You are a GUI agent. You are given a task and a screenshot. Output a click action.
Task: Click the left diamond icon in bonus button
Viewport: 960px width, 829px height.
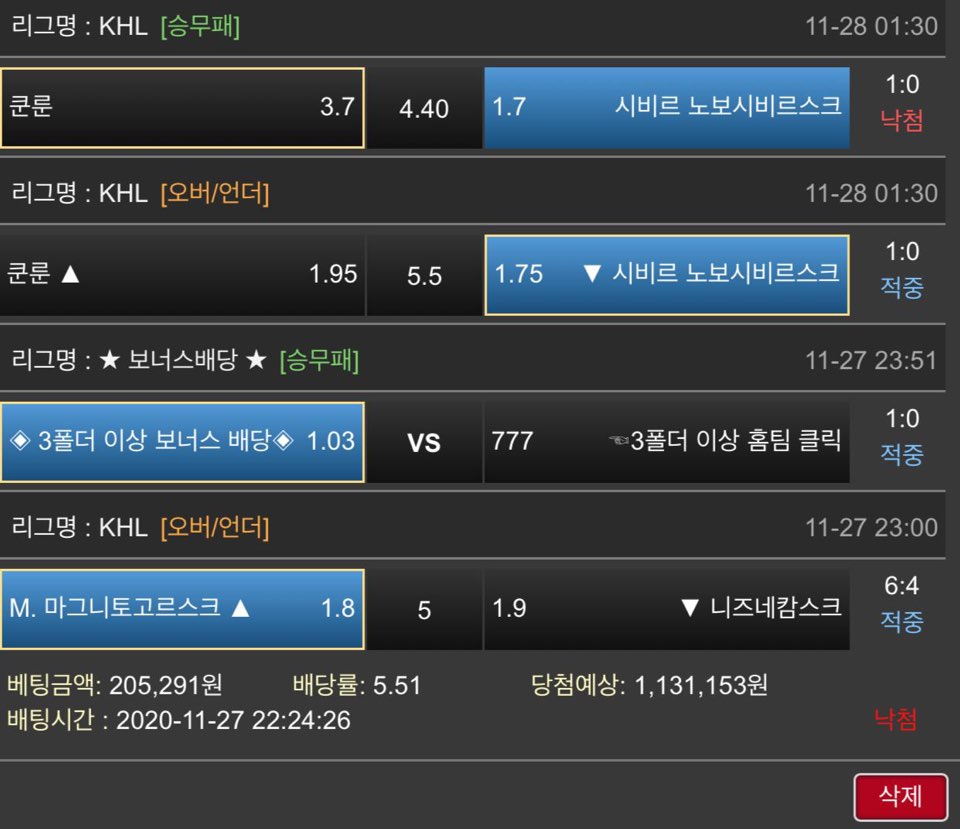(20, 440)
